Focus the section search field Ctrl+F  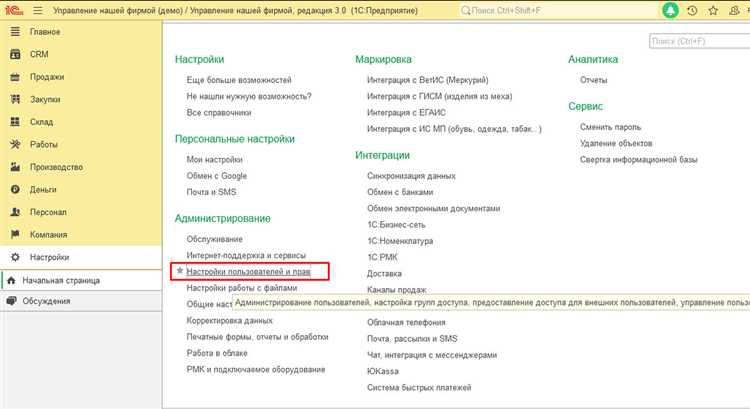[699, 41]
